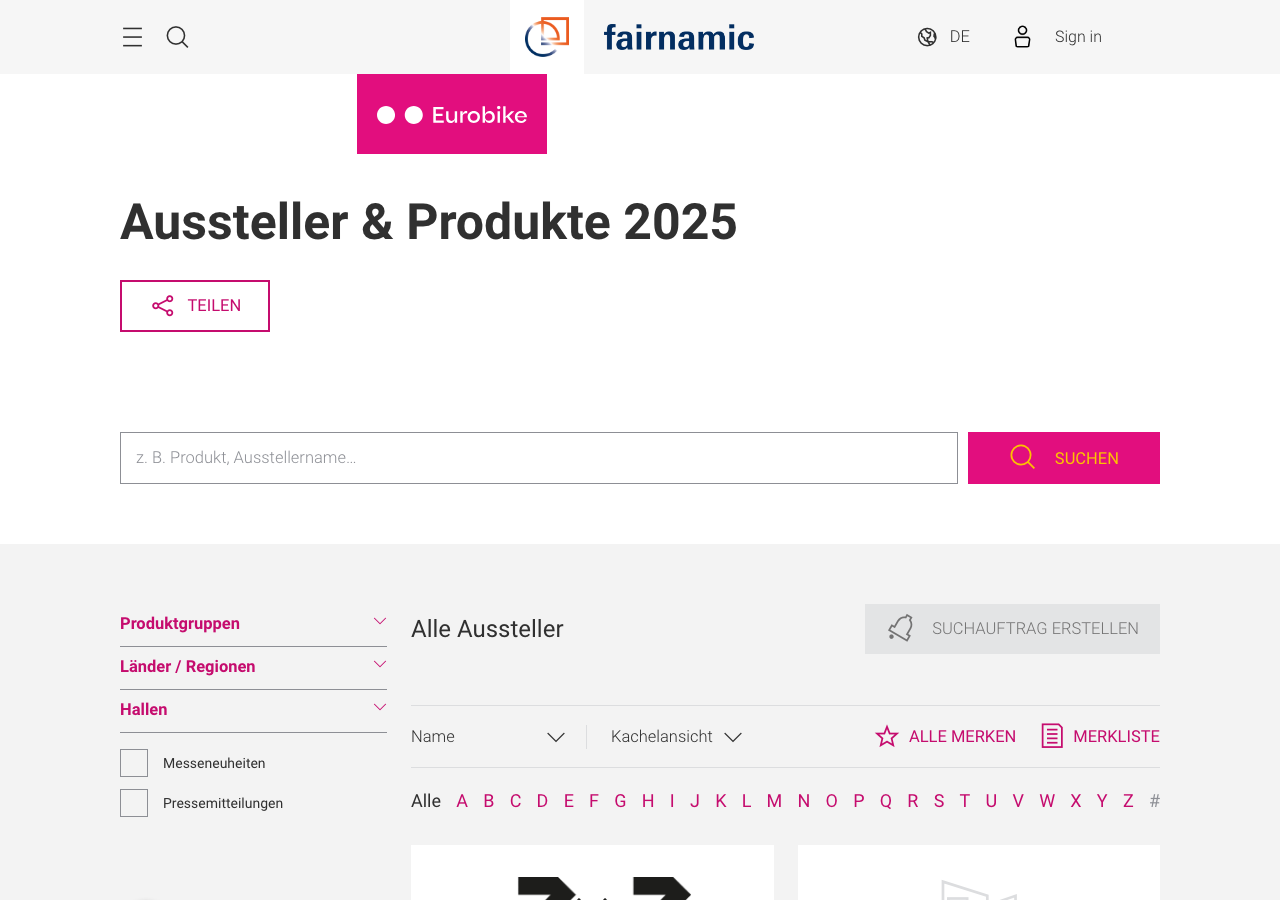Toggle the Eurobike event badge
Screen dimensions: 1280x900
point(452,113)
